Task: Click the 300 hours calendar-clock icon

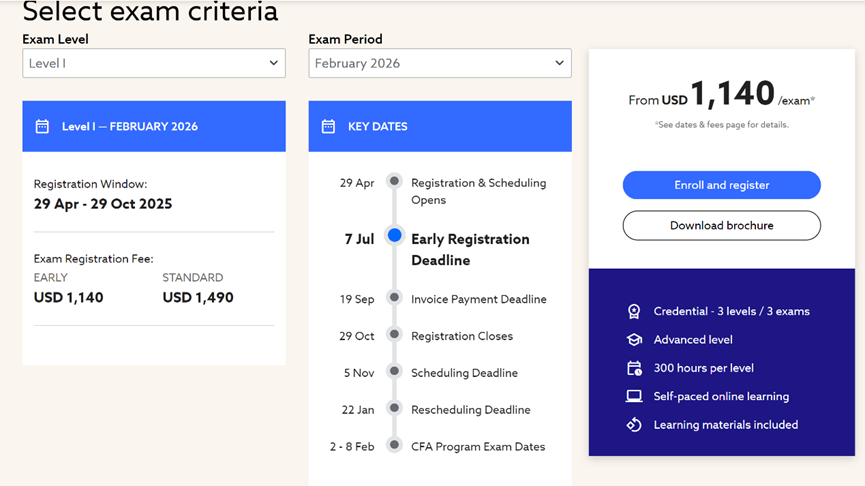Action: click(x=634, y=368)
